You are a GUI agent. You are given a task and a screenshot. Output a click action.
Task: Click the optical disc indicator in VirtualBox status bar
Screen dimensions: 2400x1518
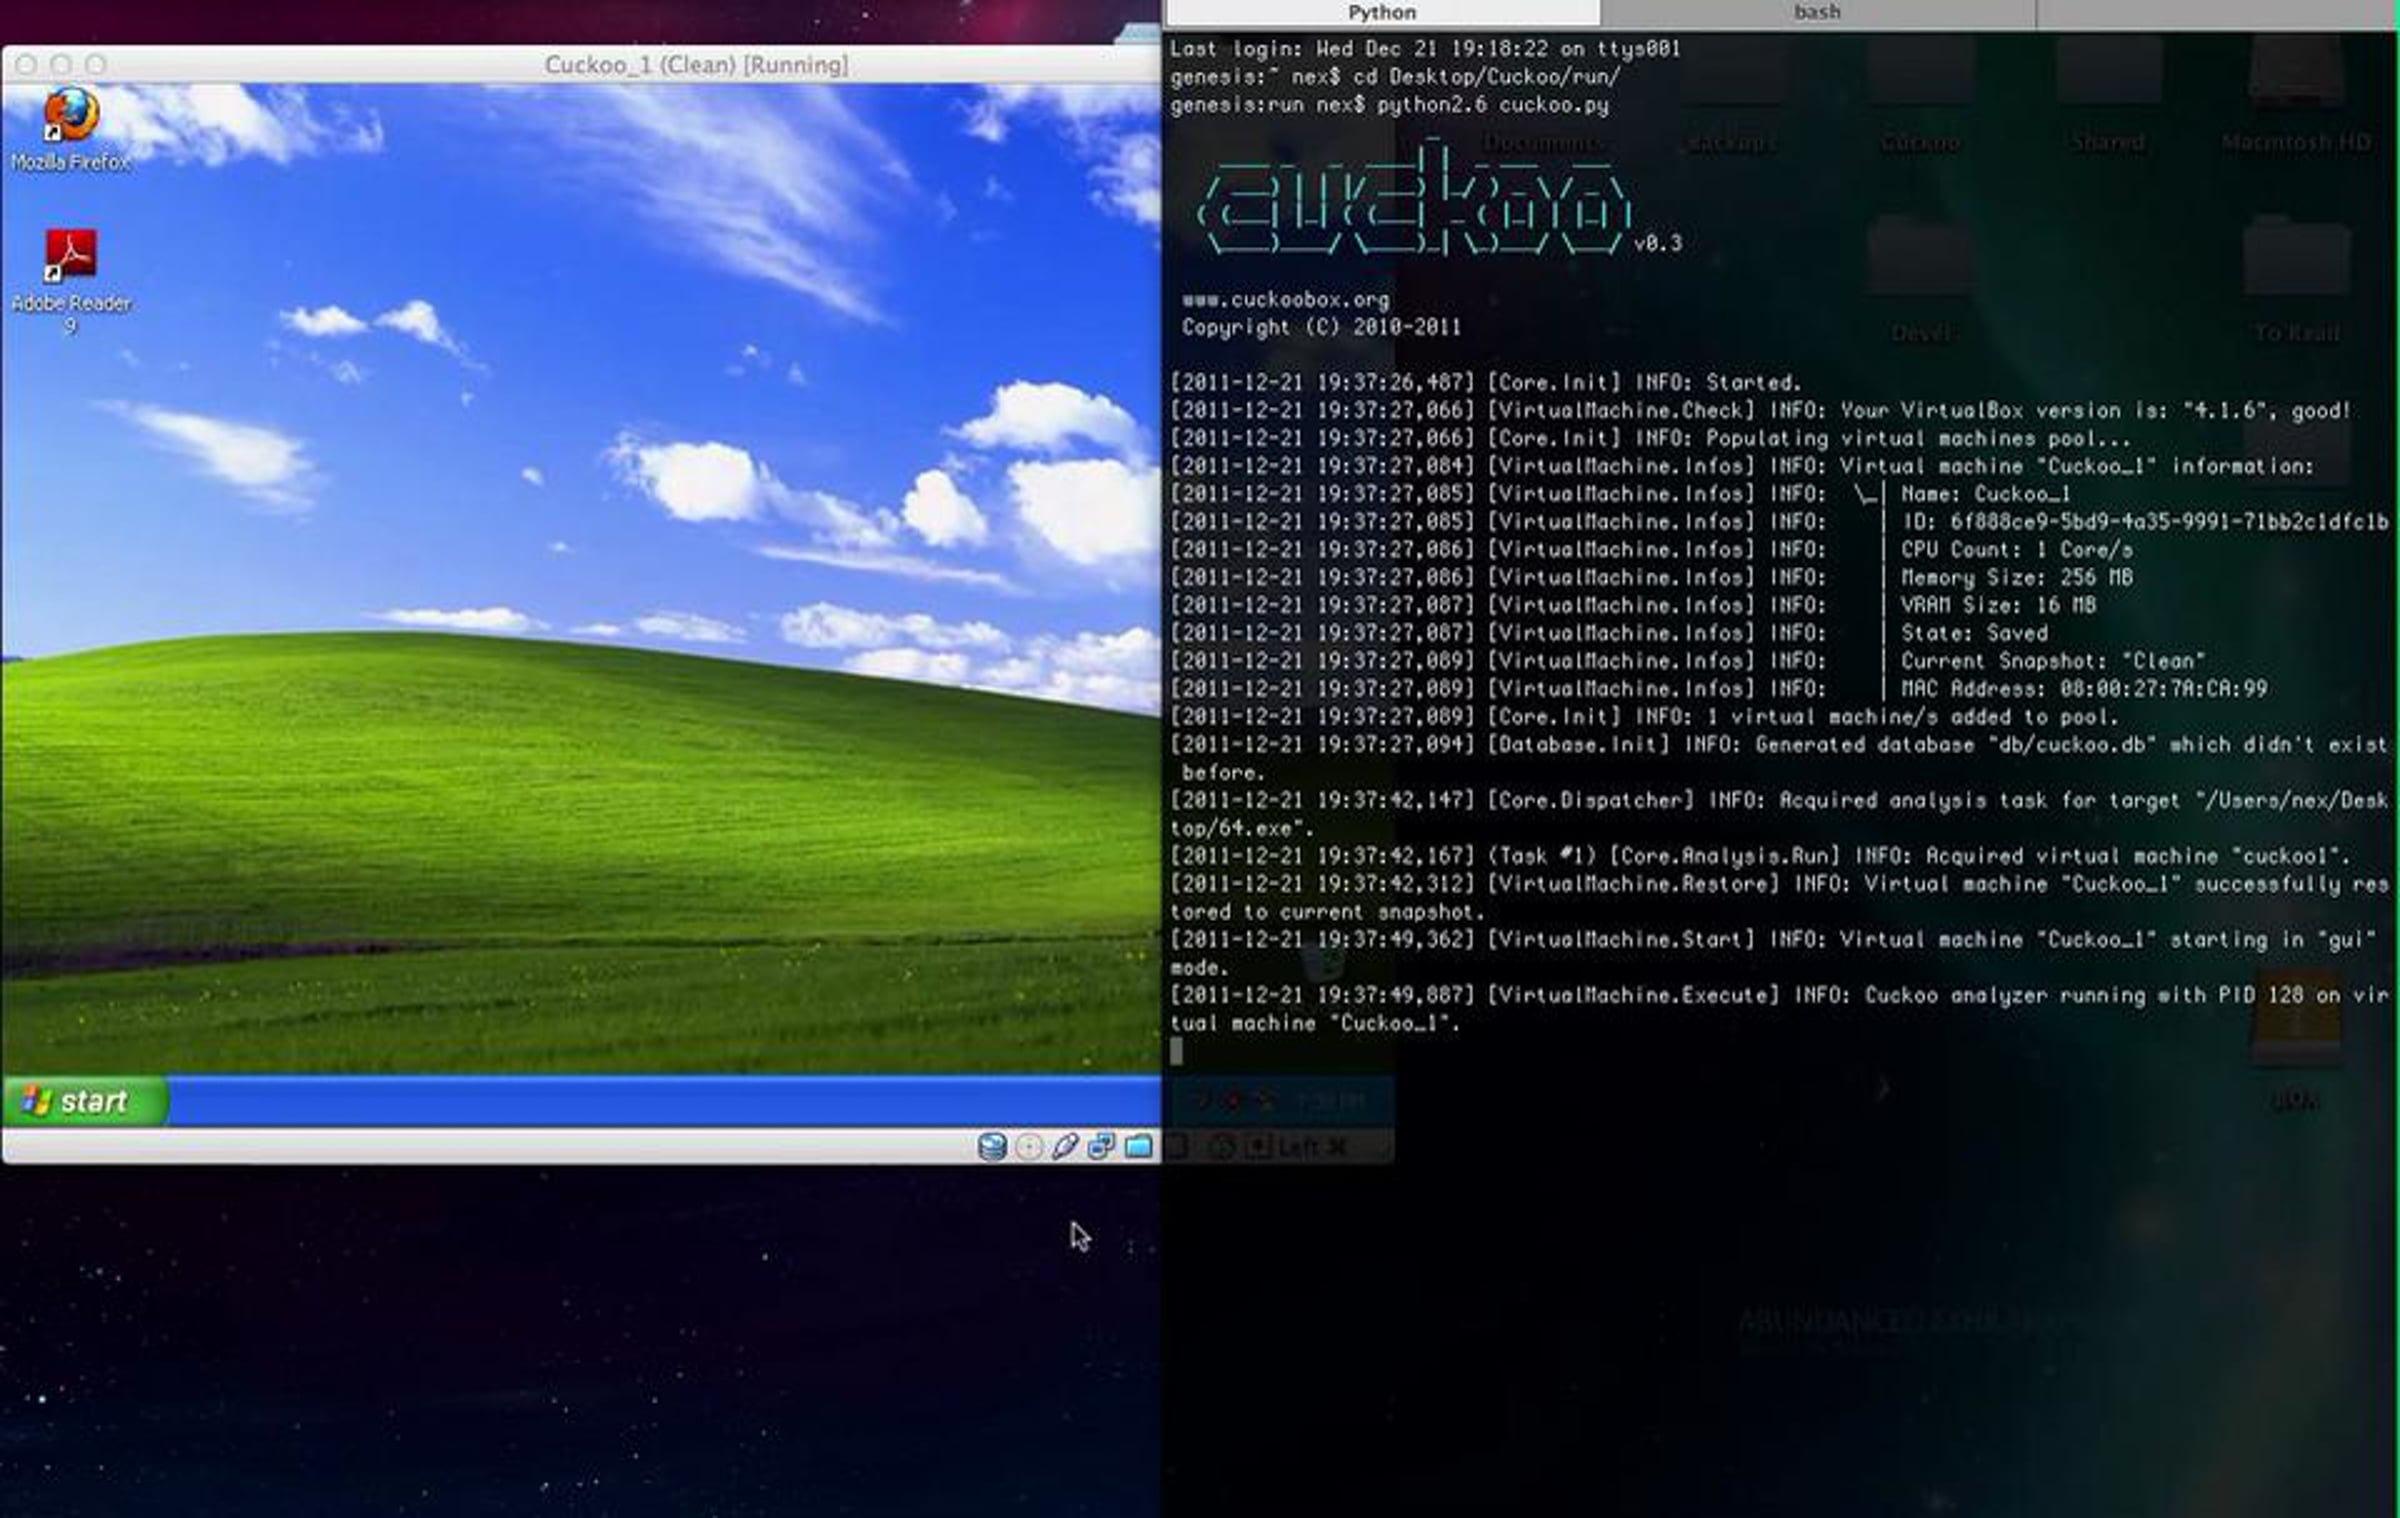(x=1028, y=1146)
